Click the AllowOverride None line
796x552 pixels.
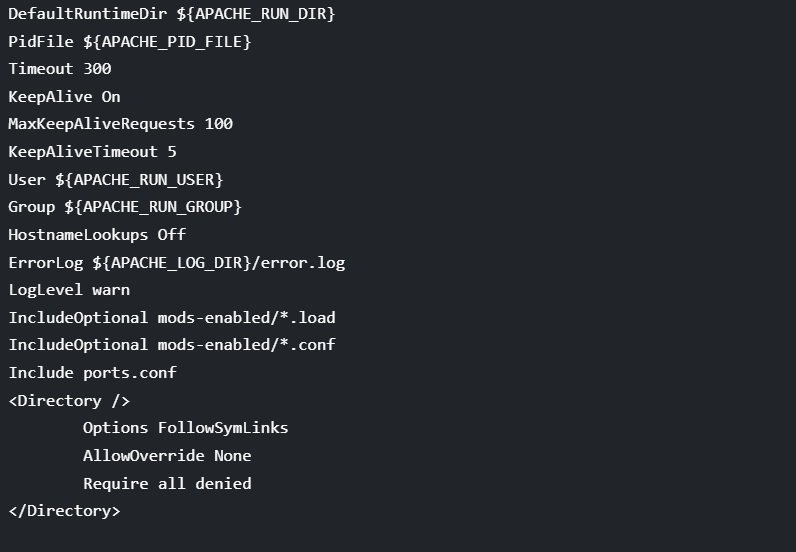pos(167,456)
